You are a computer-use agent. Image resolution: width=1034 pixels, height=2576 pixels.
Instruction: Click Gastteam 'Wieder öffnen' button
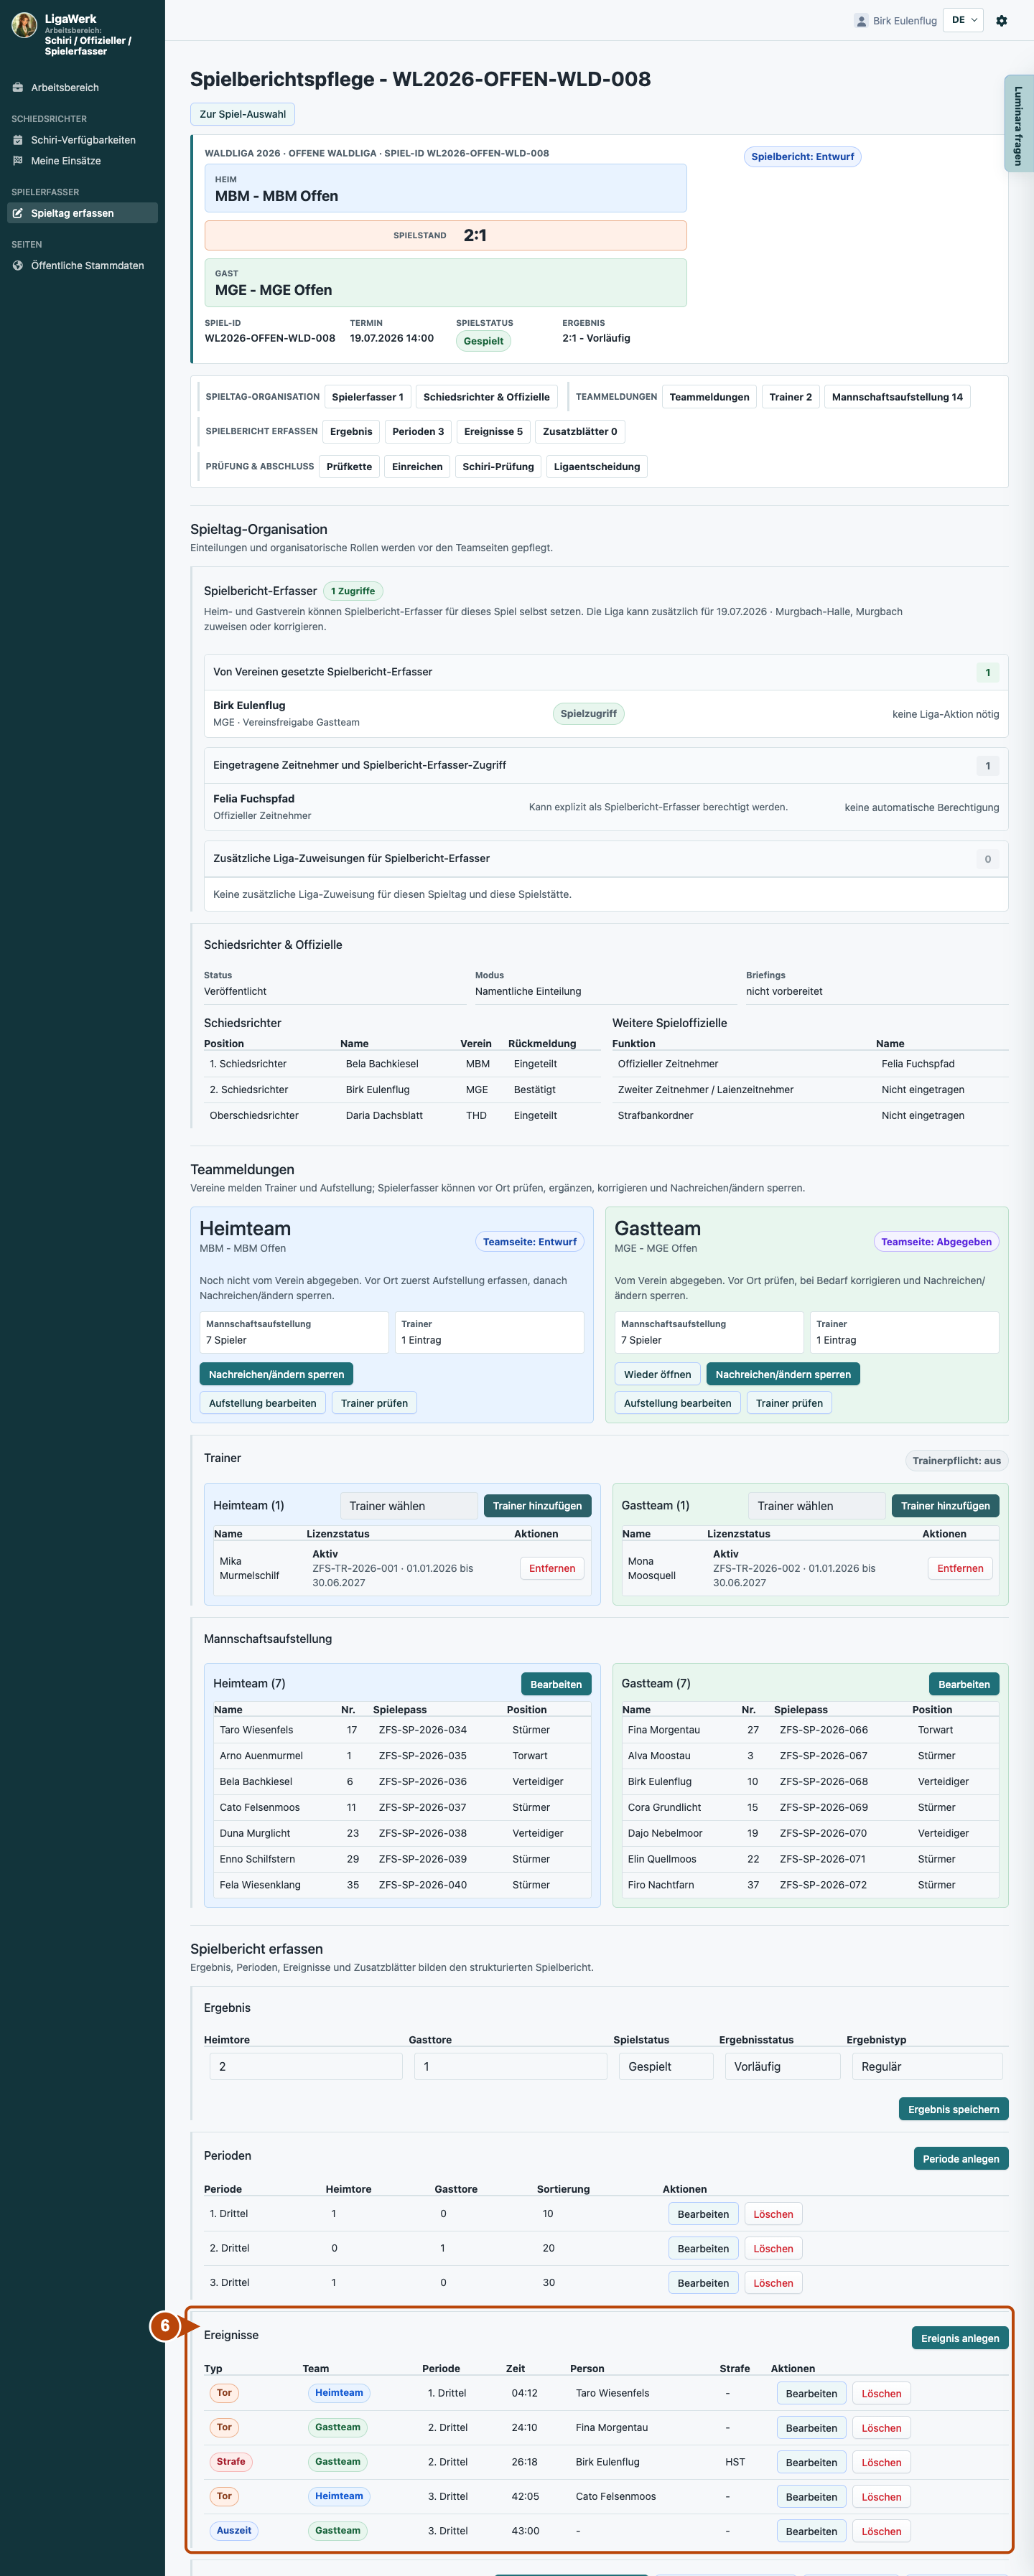click(657, 1374)
